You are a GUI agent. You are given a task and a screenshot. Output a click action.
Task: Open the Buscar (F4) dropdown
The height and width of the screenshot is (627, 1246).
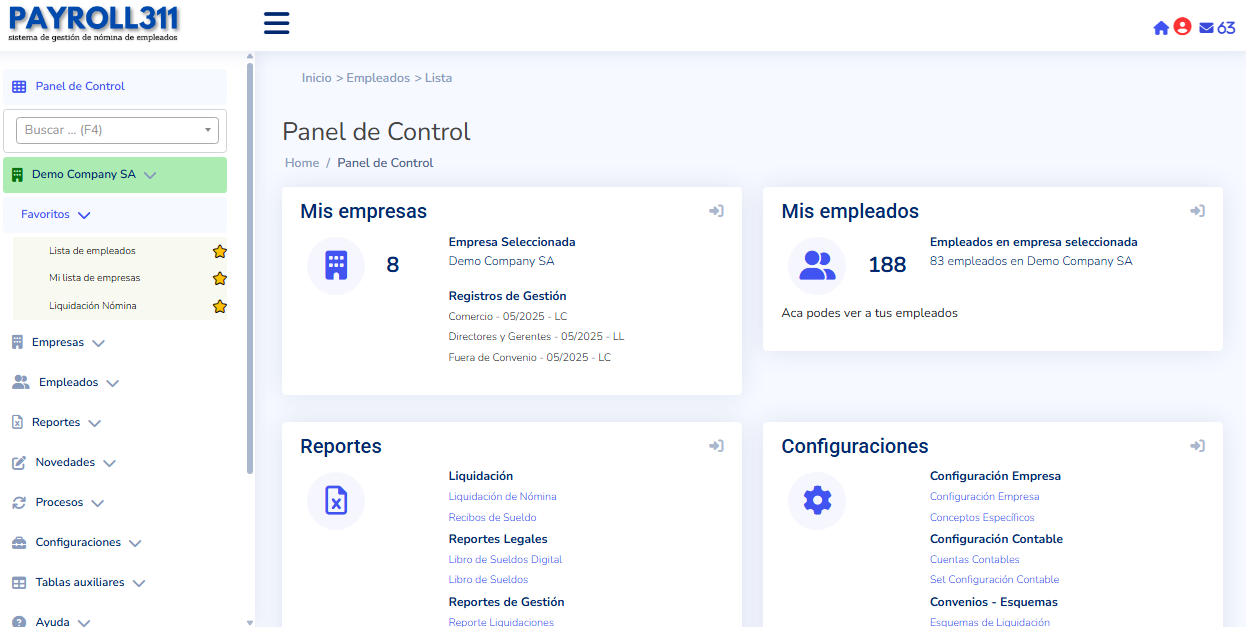(x=117, y=130)
